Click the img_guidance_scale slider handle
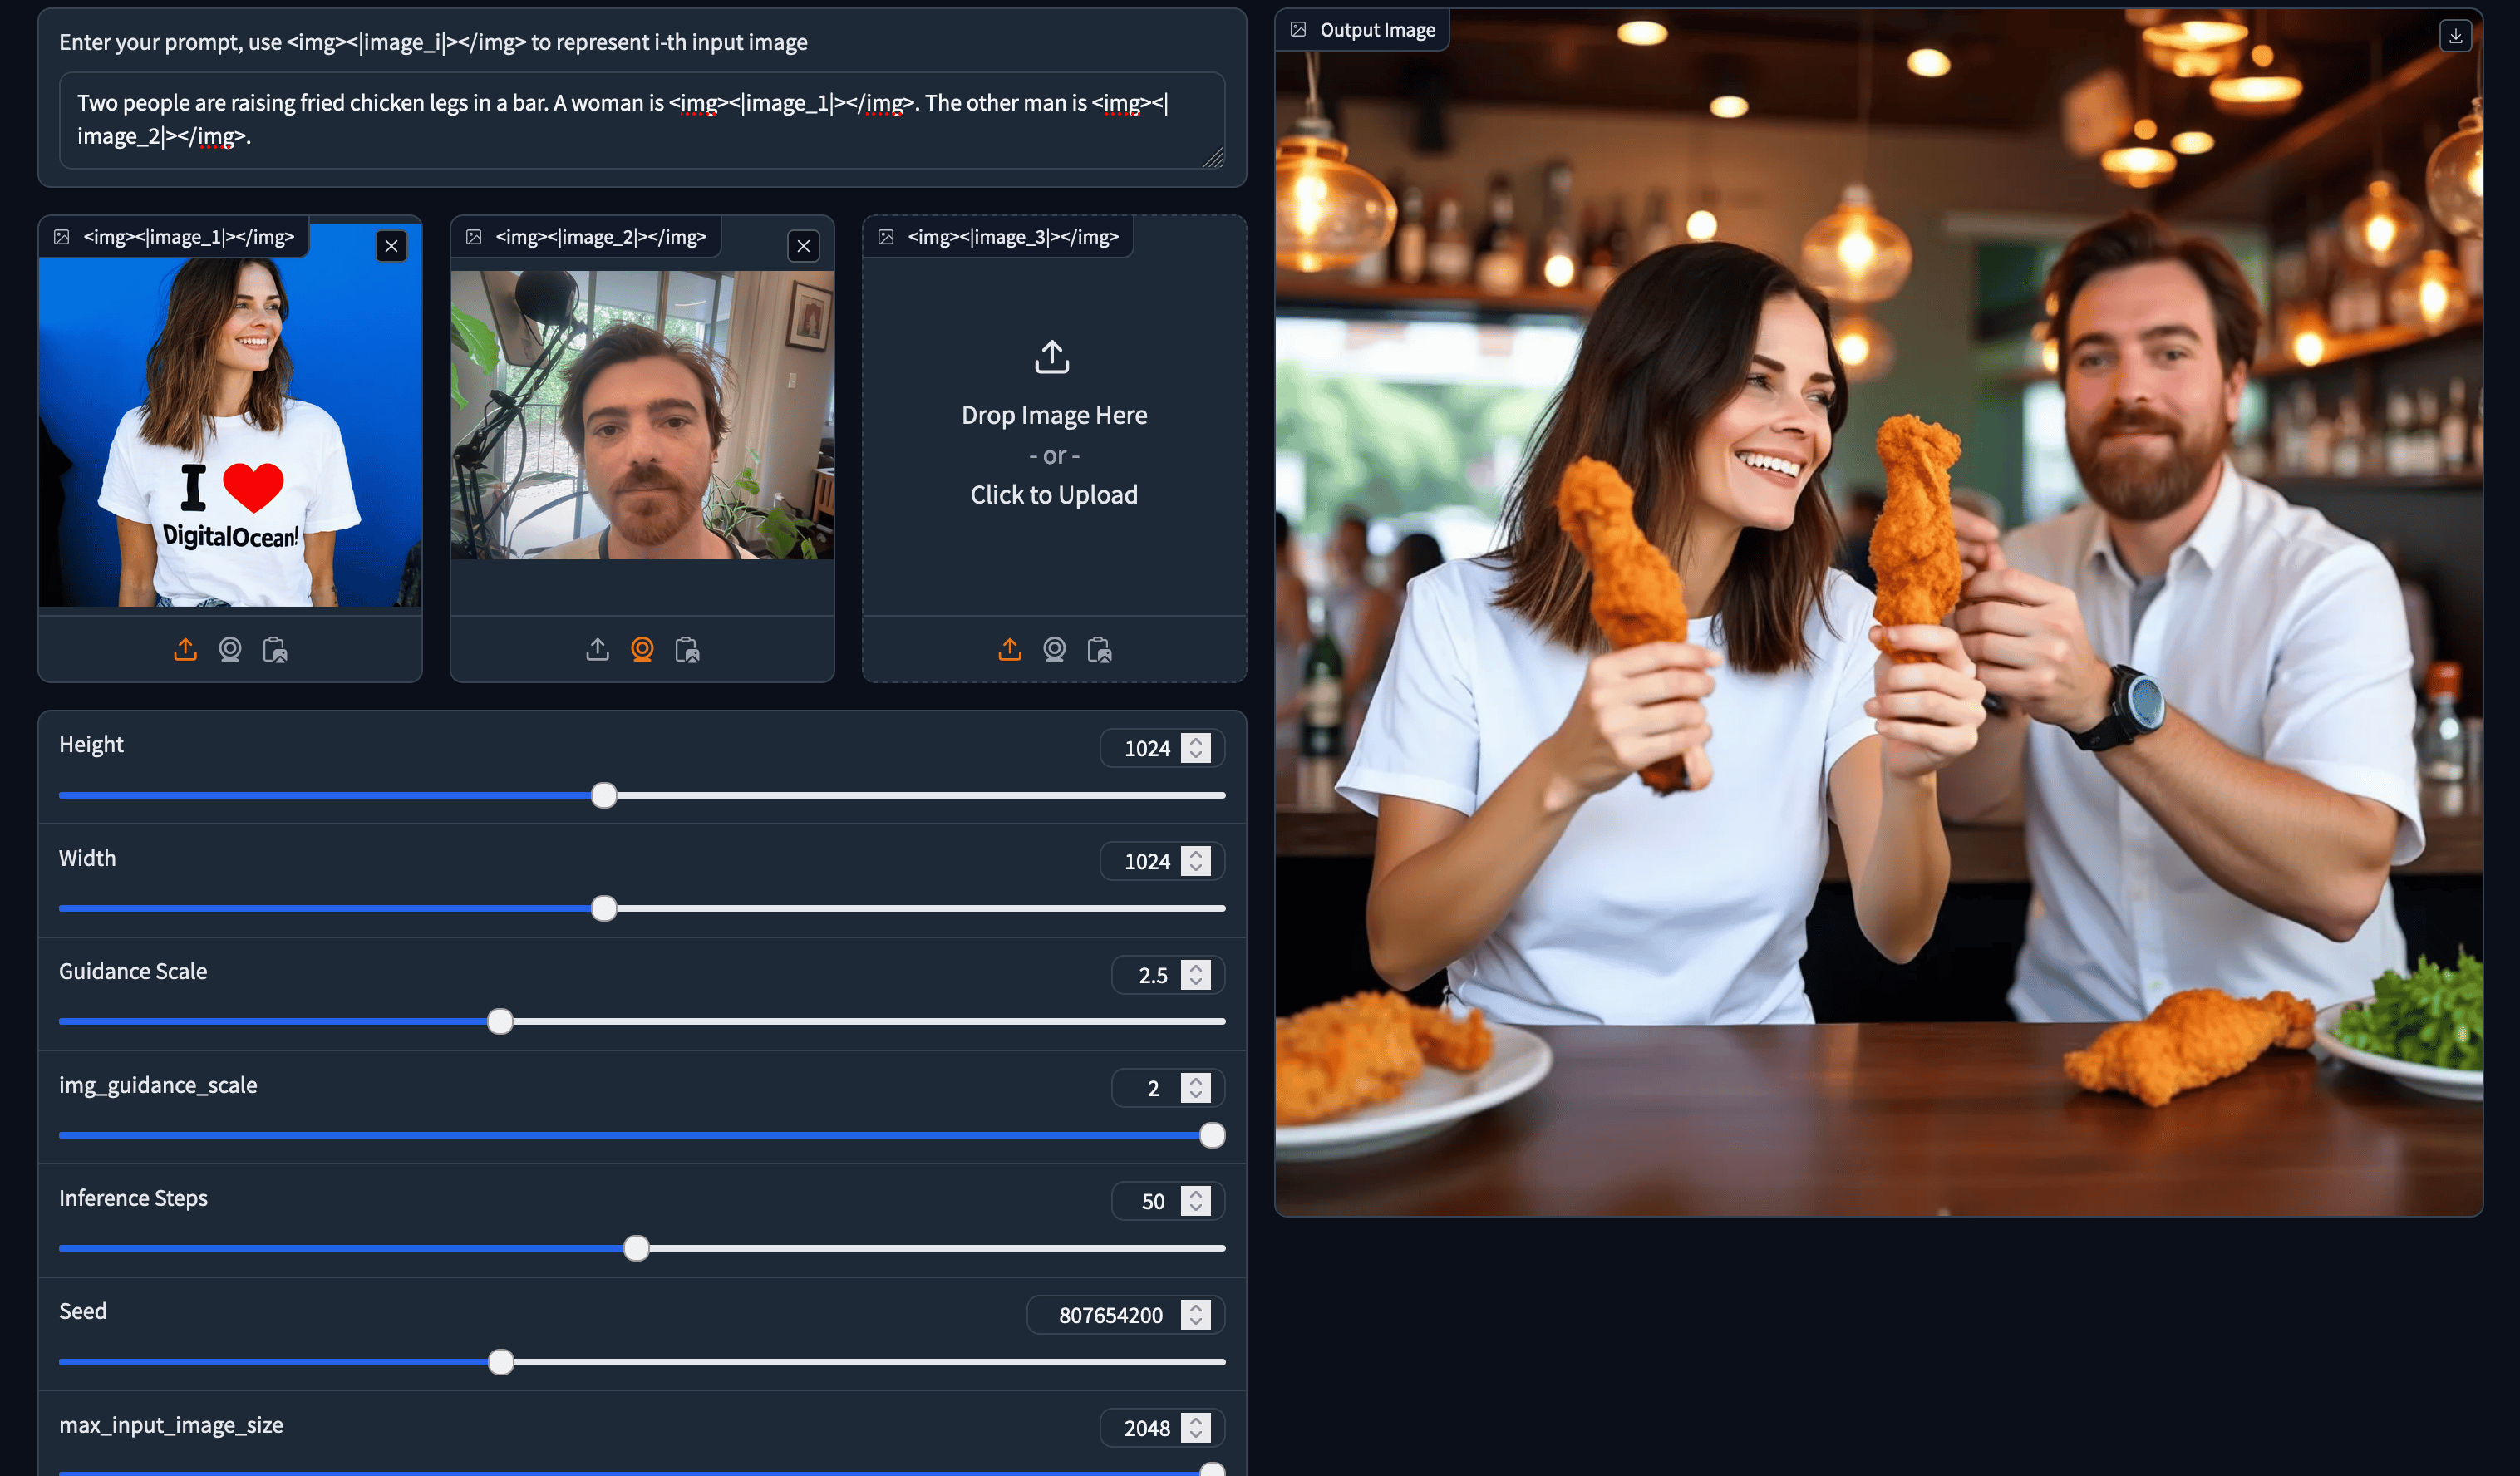The image size is (2520, 1476). [x=1212, y=1136]
